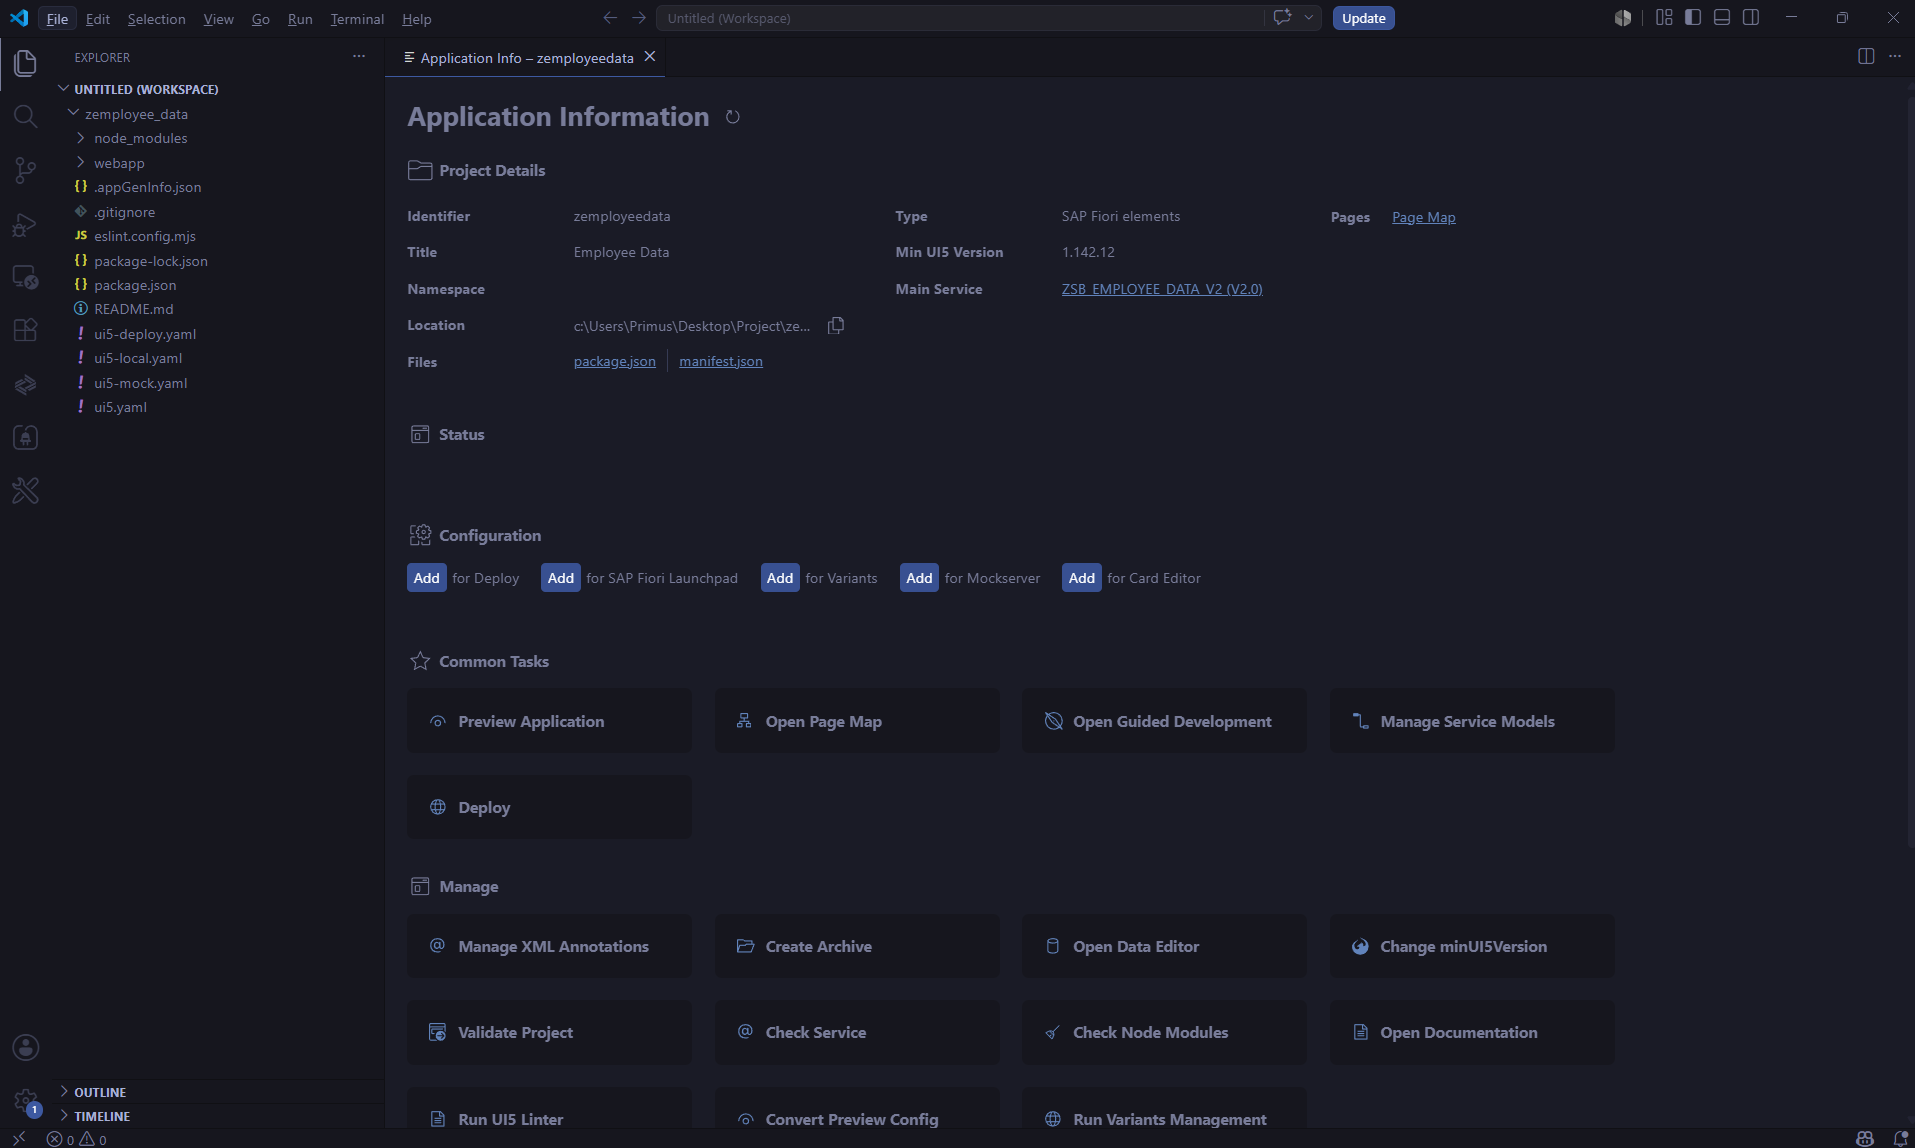Click the Open Guided Development card
The width and height of the screenshot is (1915, 1148).
[1164, 721]
